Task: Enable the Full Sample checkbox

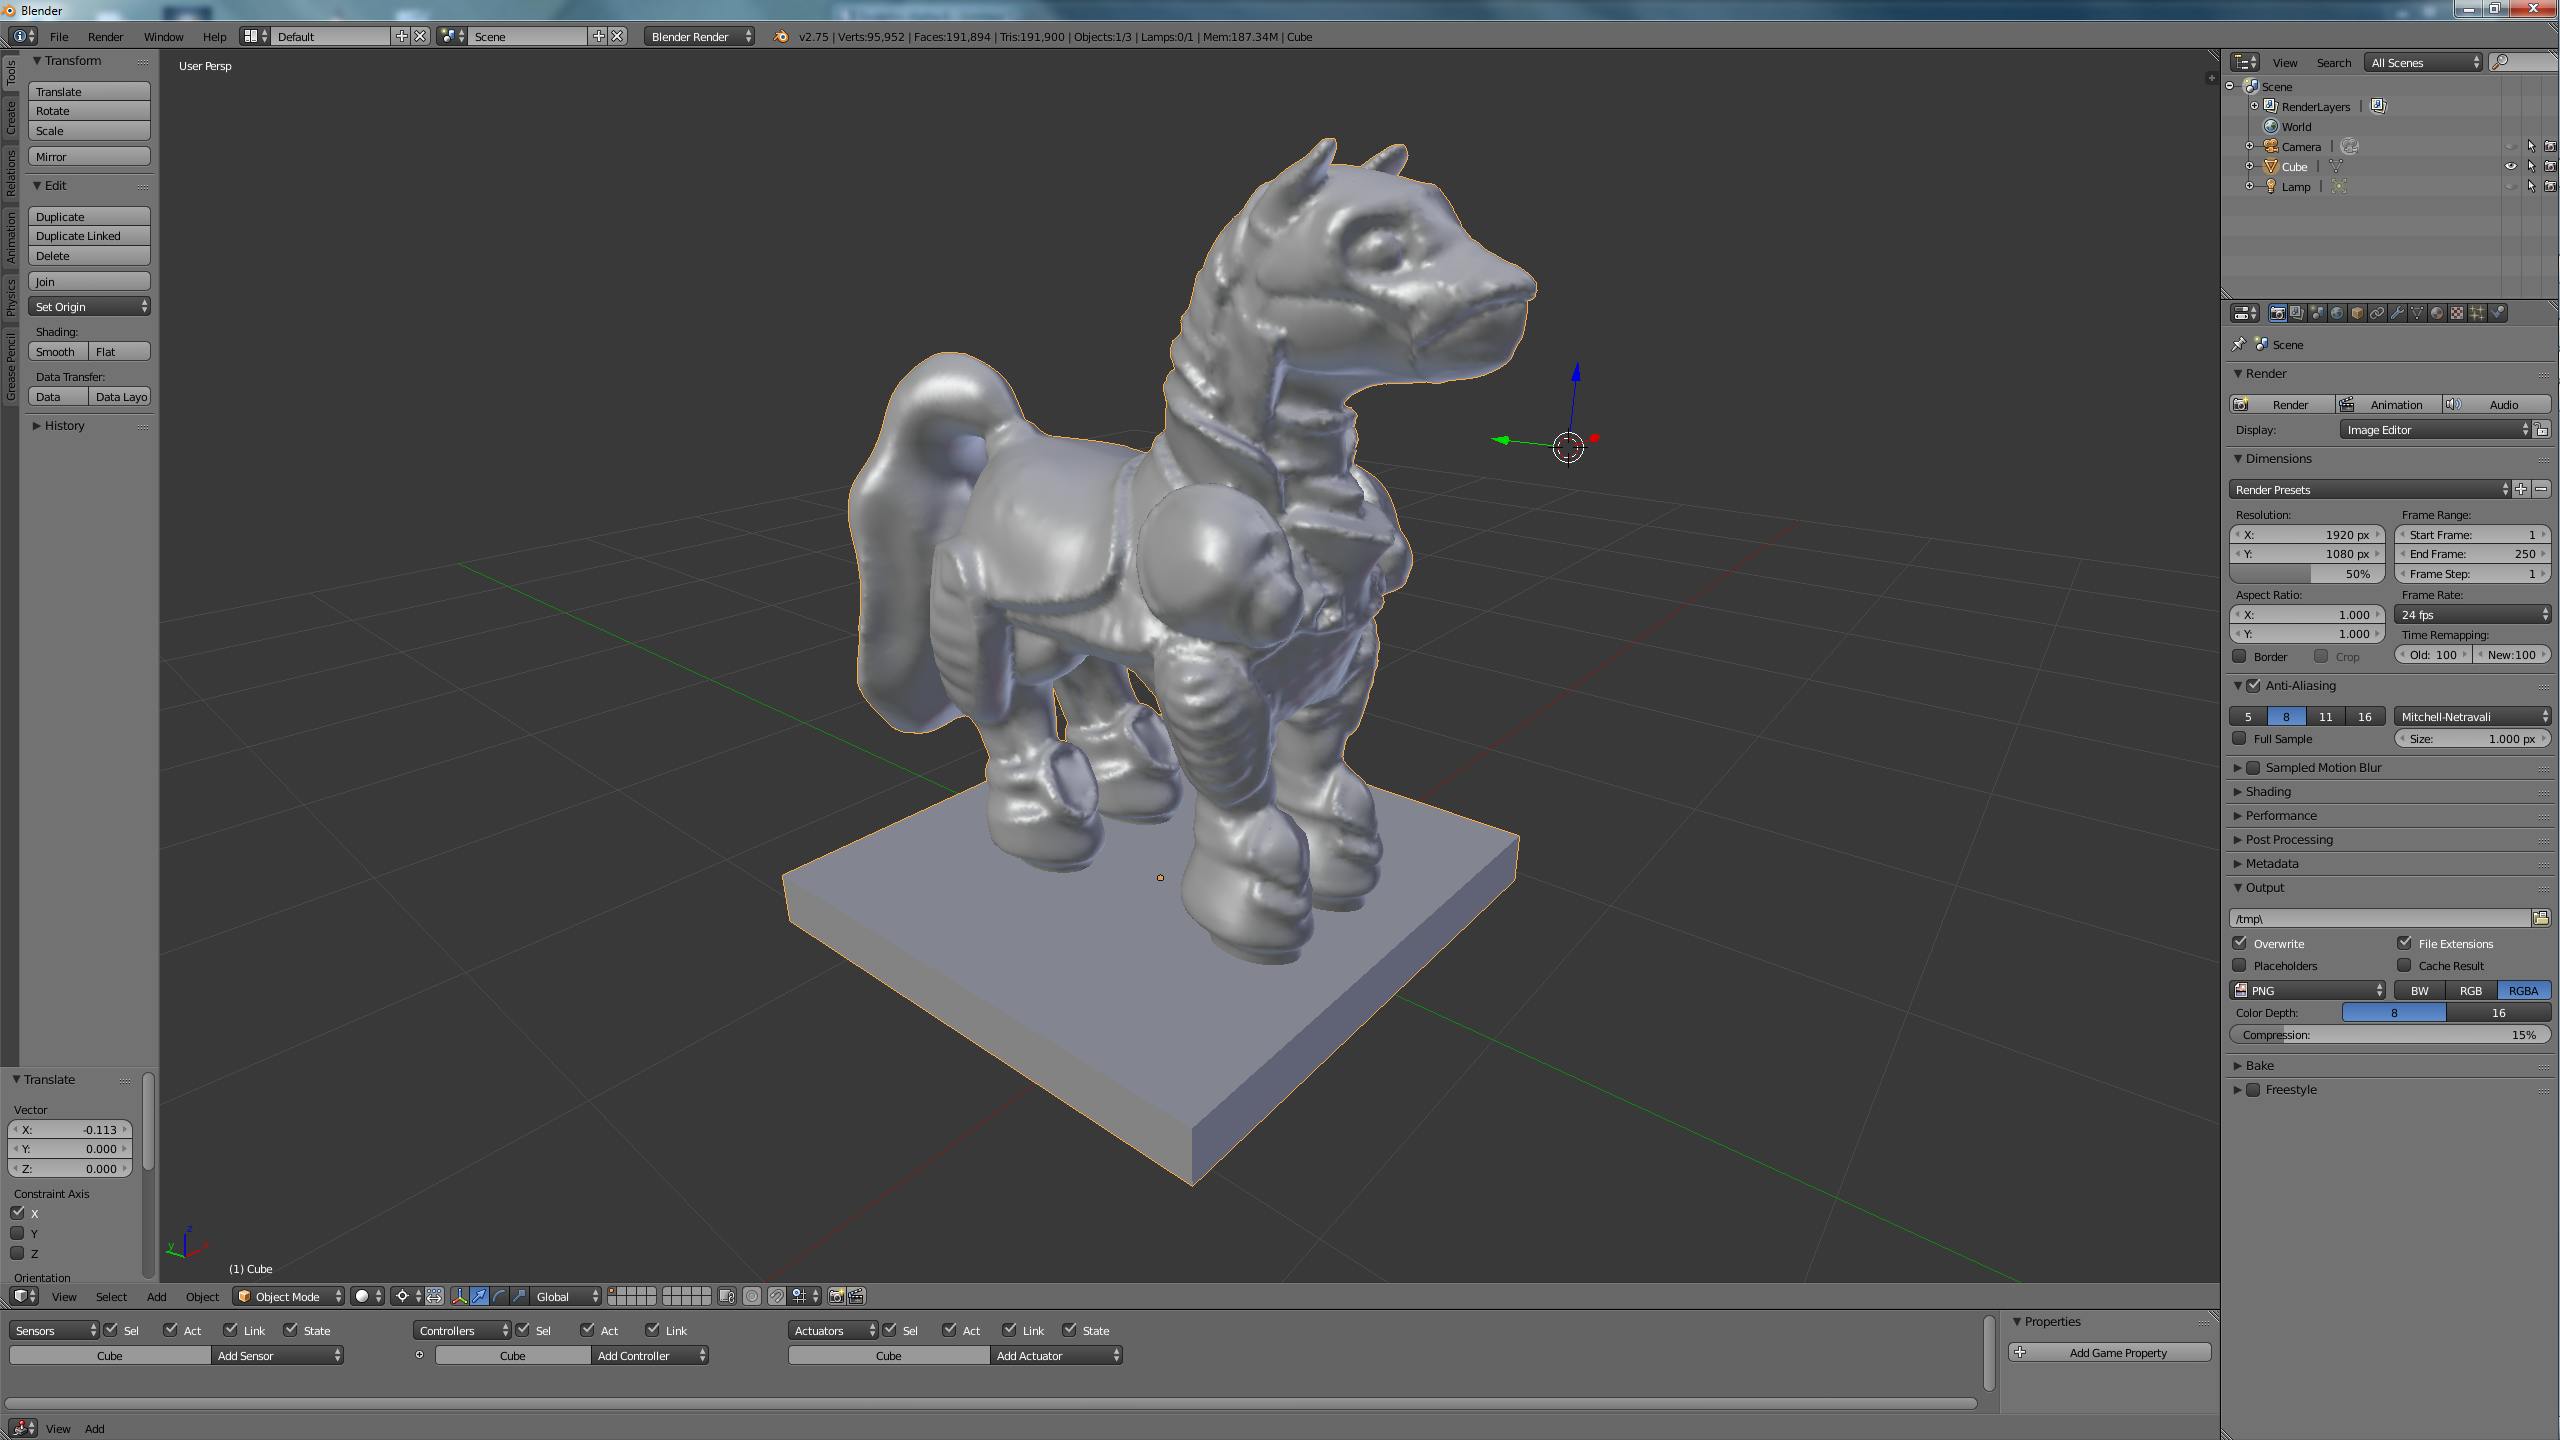Action: point(2240,738)
